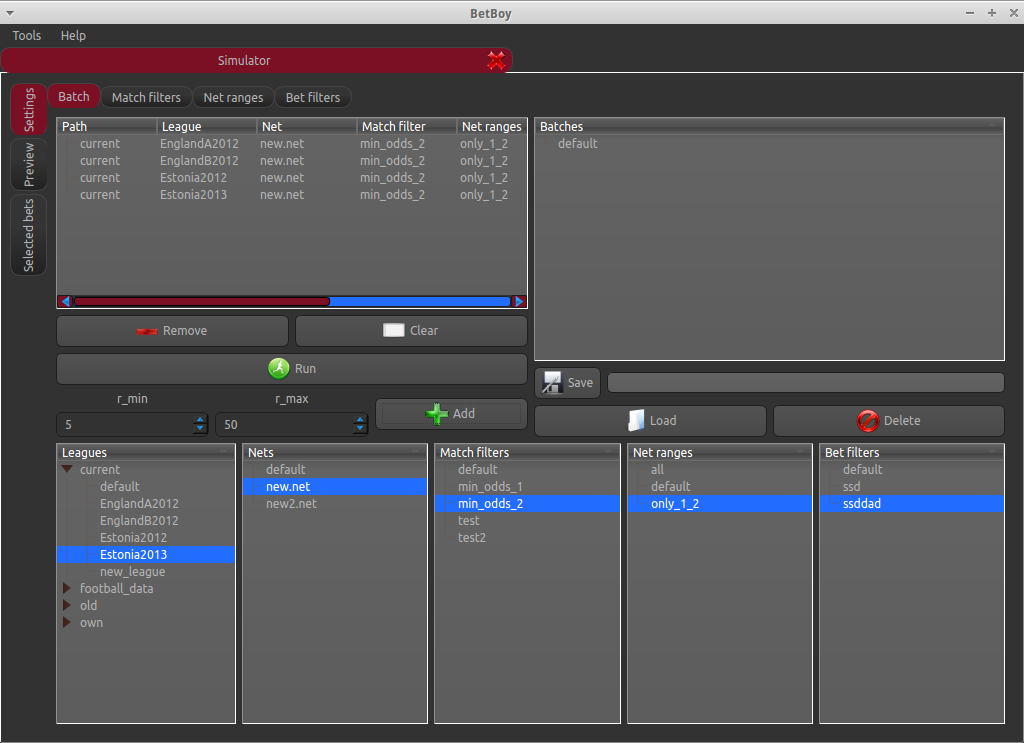Open the Tools menu
The width and height of the screenshot is (1024, 743).
[27, 35]
